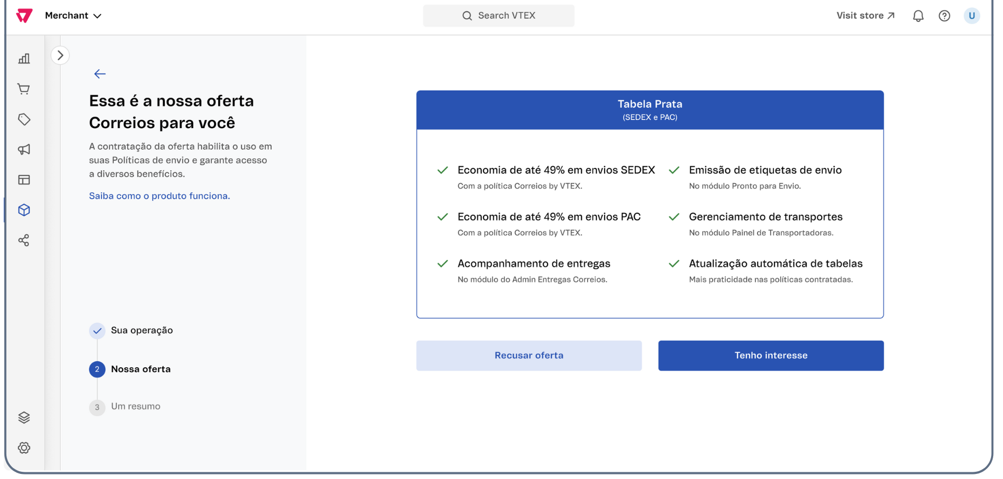This screenshot has height=479, width=1003.
Task: Open the share network sidebar icon
Action: (x=24, y=240)
